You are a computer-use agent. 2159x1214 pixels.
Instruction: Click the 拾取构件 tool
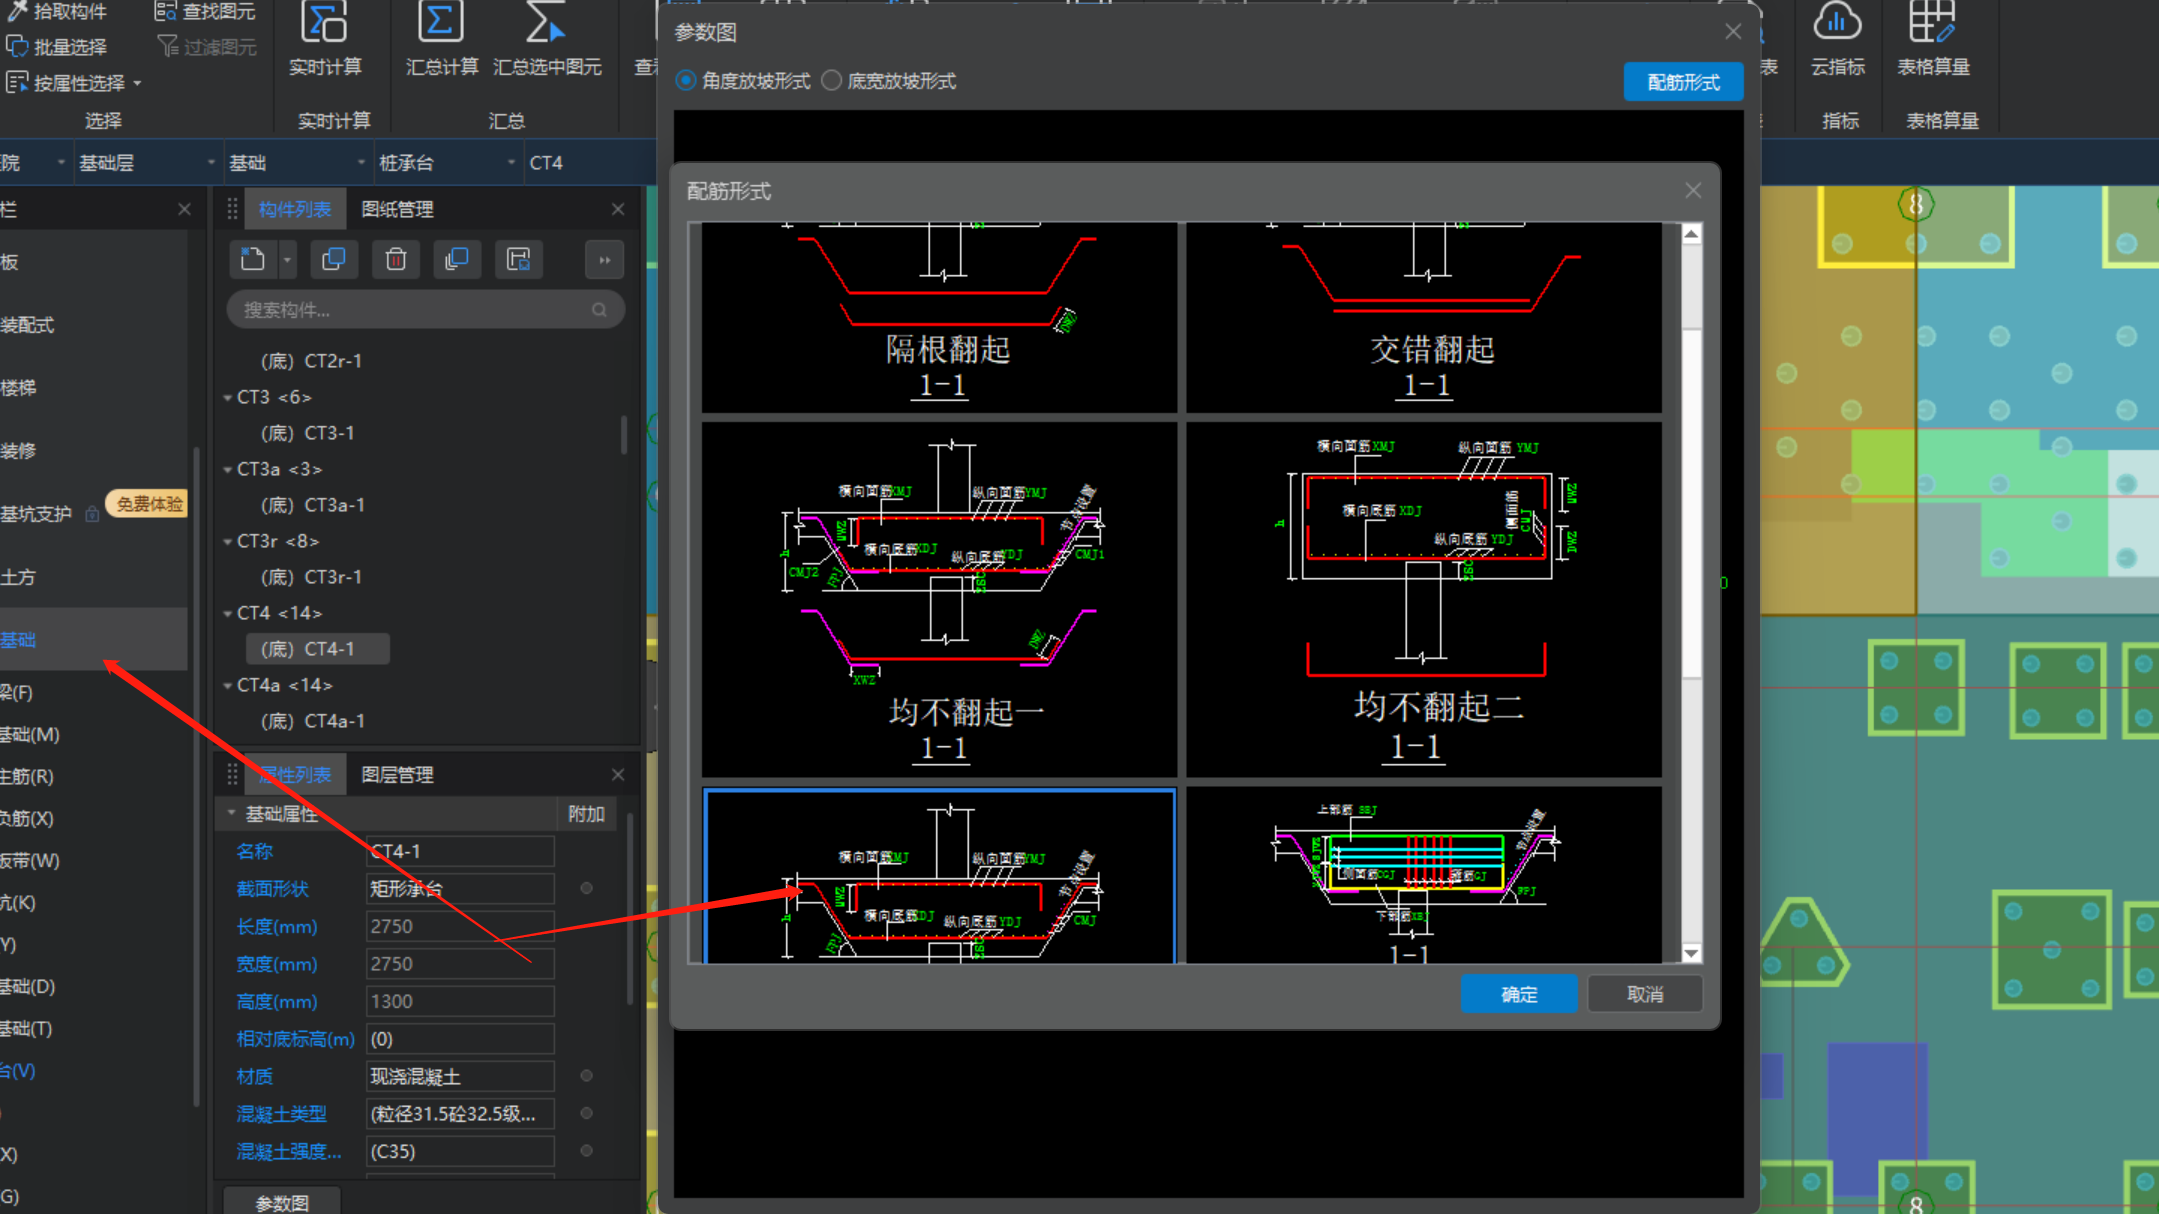[57, 11]
